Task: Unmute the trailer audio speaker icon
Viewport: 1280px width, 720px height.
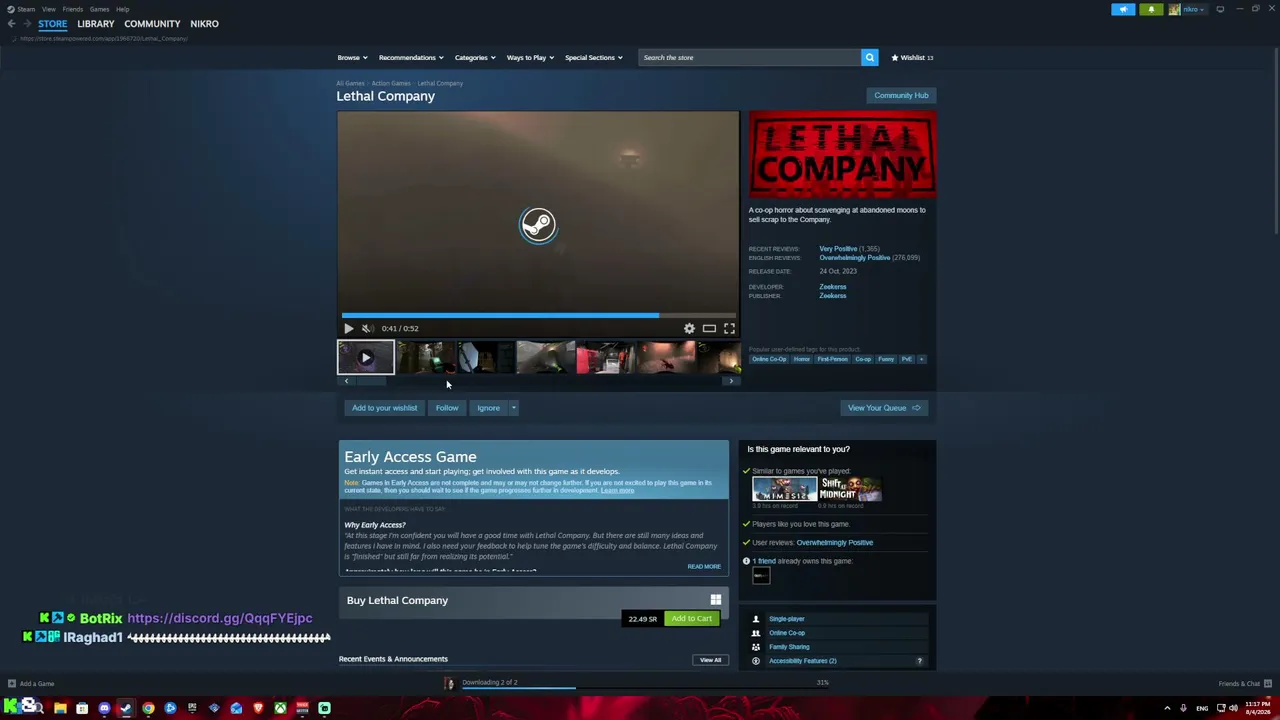Action: (x=367, y=328)
